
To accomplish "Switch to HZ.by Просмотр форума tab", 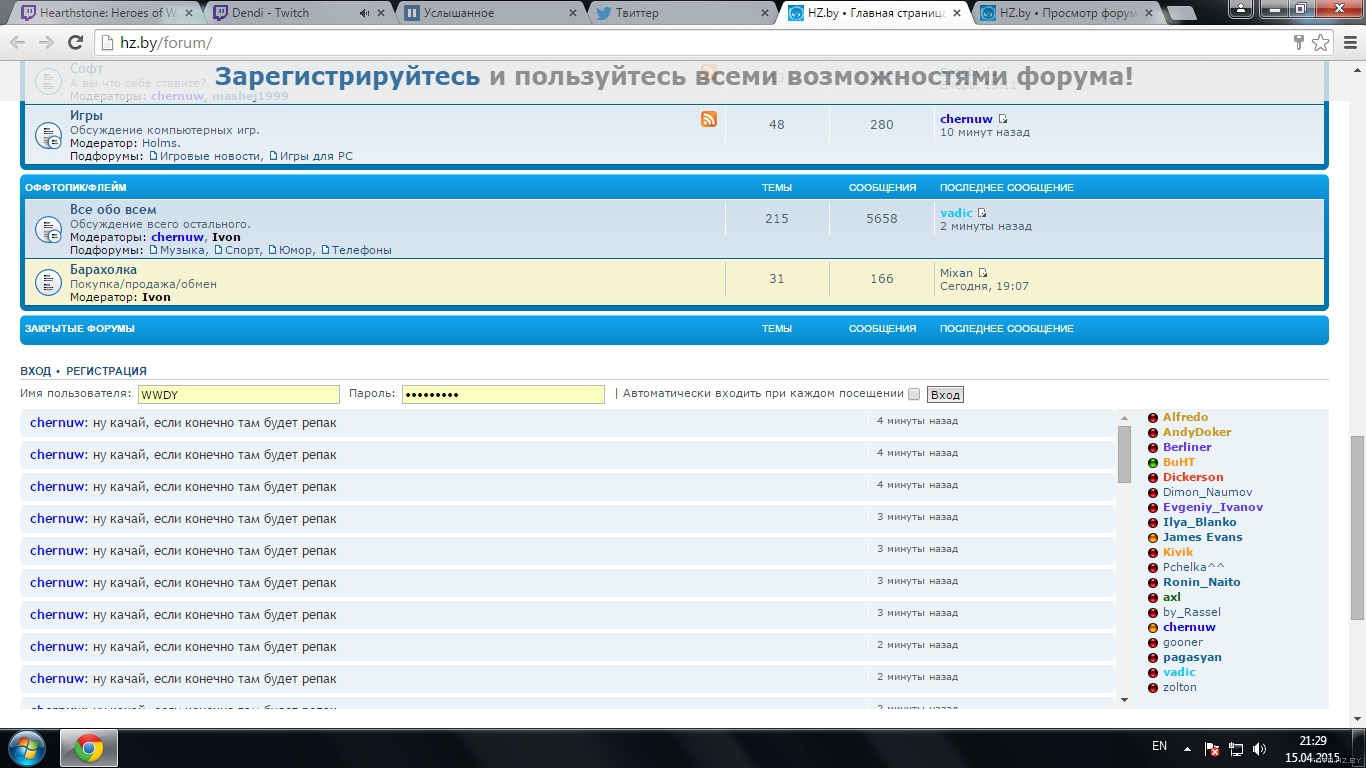I will 1066,13.
